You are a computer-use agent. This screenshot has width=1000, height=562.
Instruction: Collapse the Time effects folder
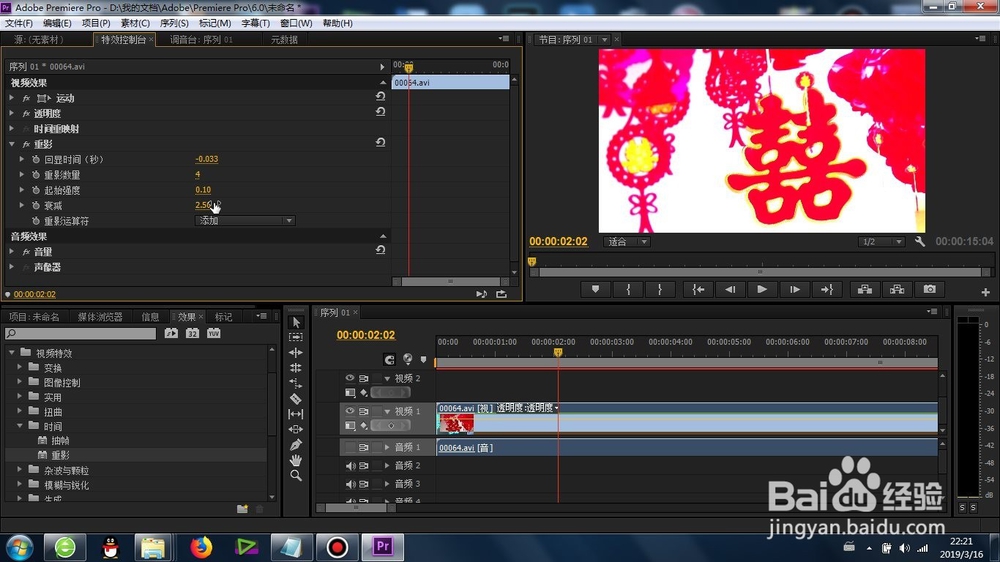(x=20, y=425)
